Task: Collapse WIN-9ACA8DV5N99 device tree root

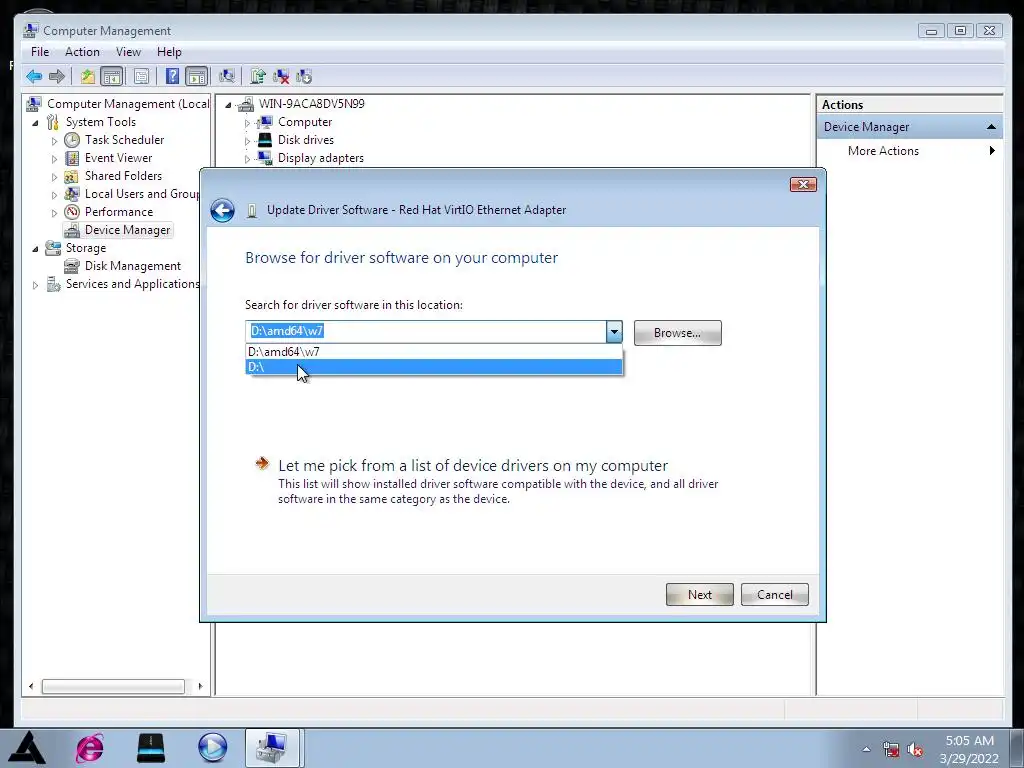Action: tap(228, 104)
